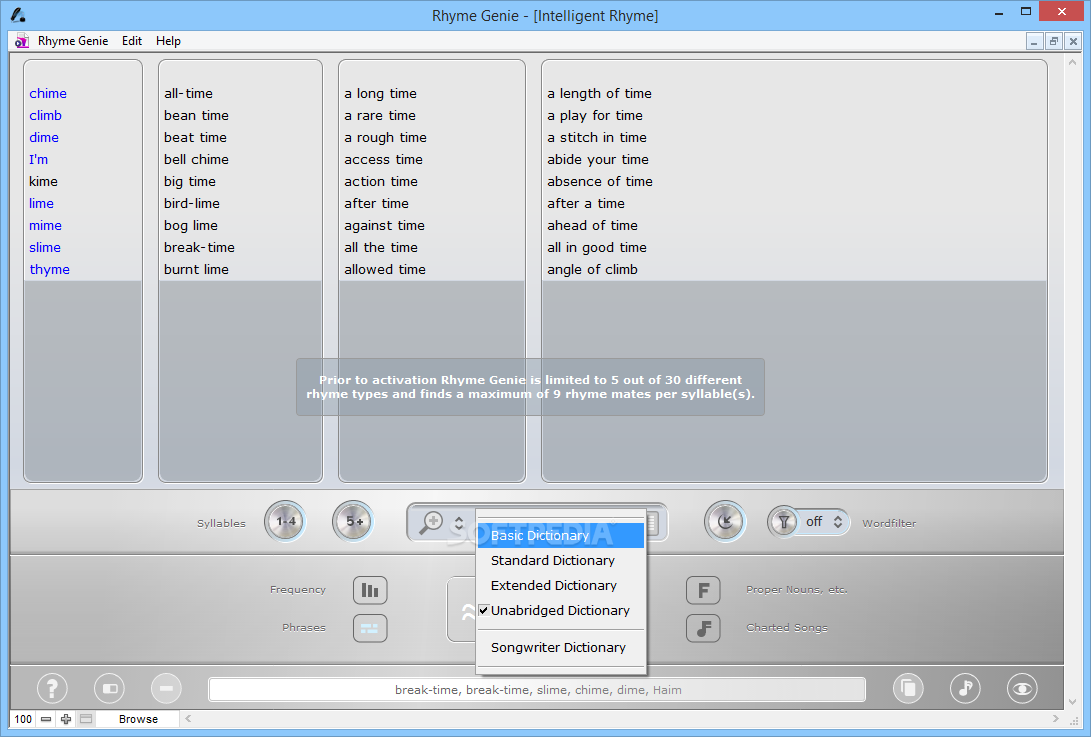The image size is (1091, 737).
Task: Click the rhyme 'thyme' link
Action: click(x=49, y=270)
